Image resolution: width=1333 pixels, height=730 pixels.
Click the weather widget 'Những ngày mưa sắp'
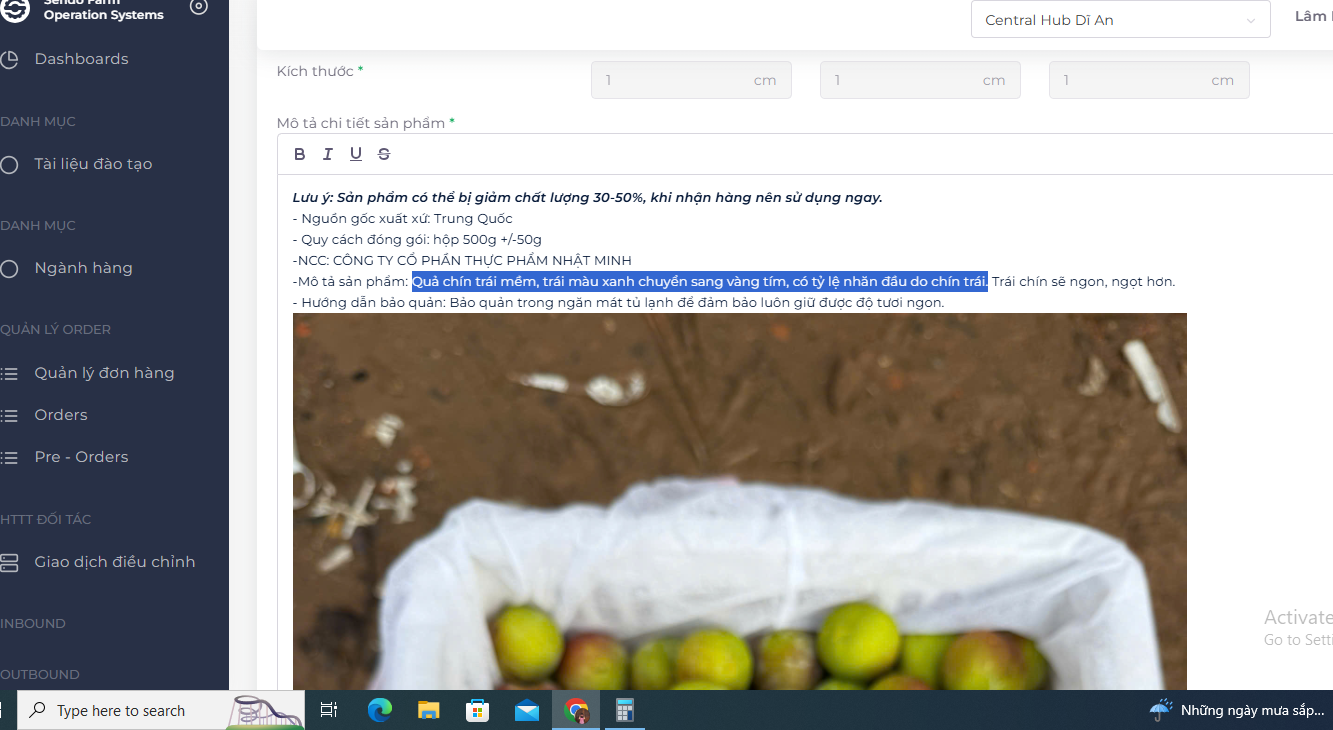[1238, 711]
